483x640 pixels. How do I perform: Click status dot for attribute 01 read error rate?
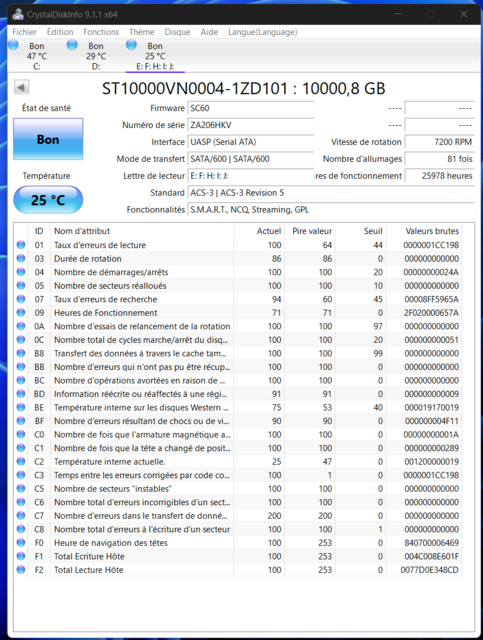(x=21, y=245)
